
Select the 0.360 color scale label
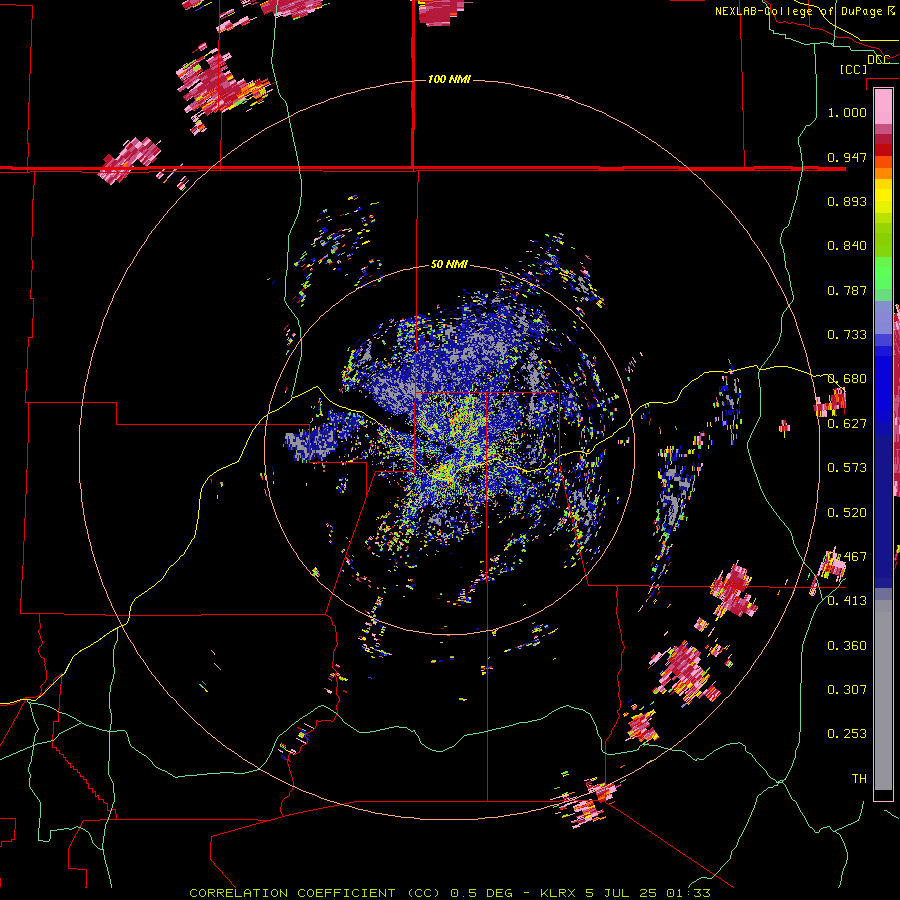(847, 646)
